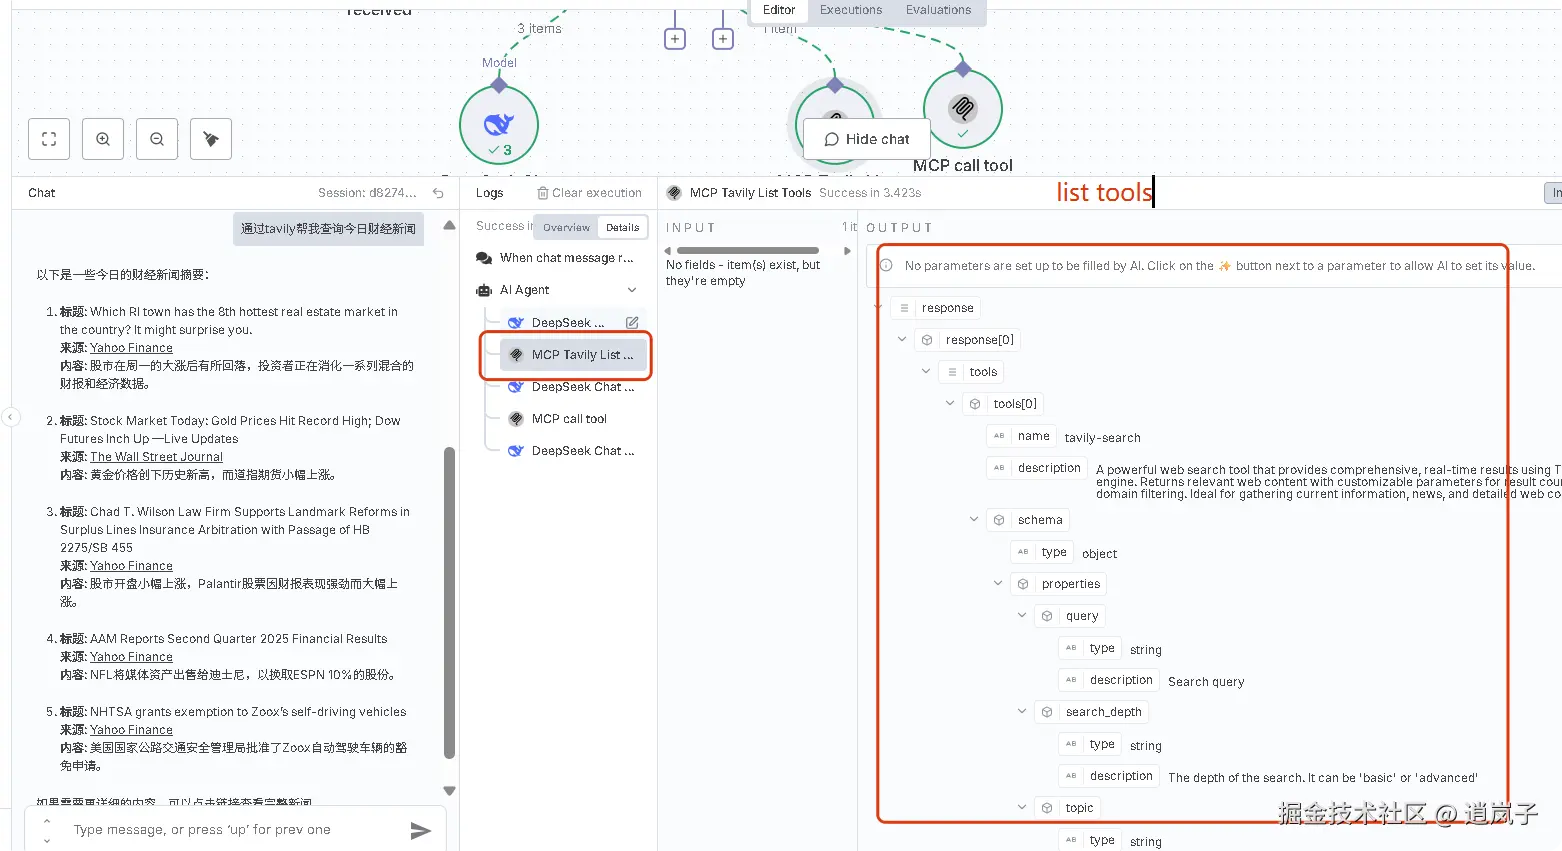Viewport: 1562px width, 851px height.
Task: Open the Executions tab
Action: pos(851,10)
